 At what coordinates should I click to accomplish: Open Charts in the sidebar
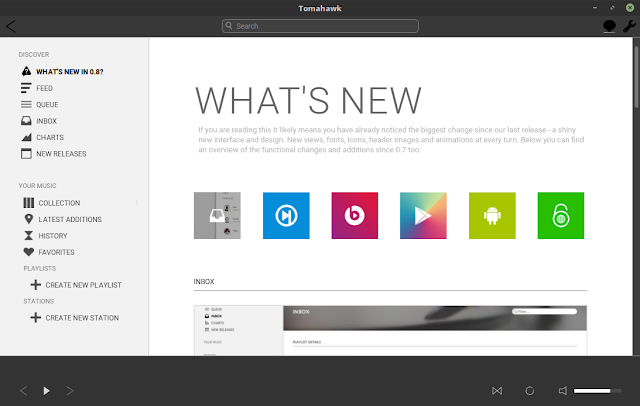(x=50, y=138)
